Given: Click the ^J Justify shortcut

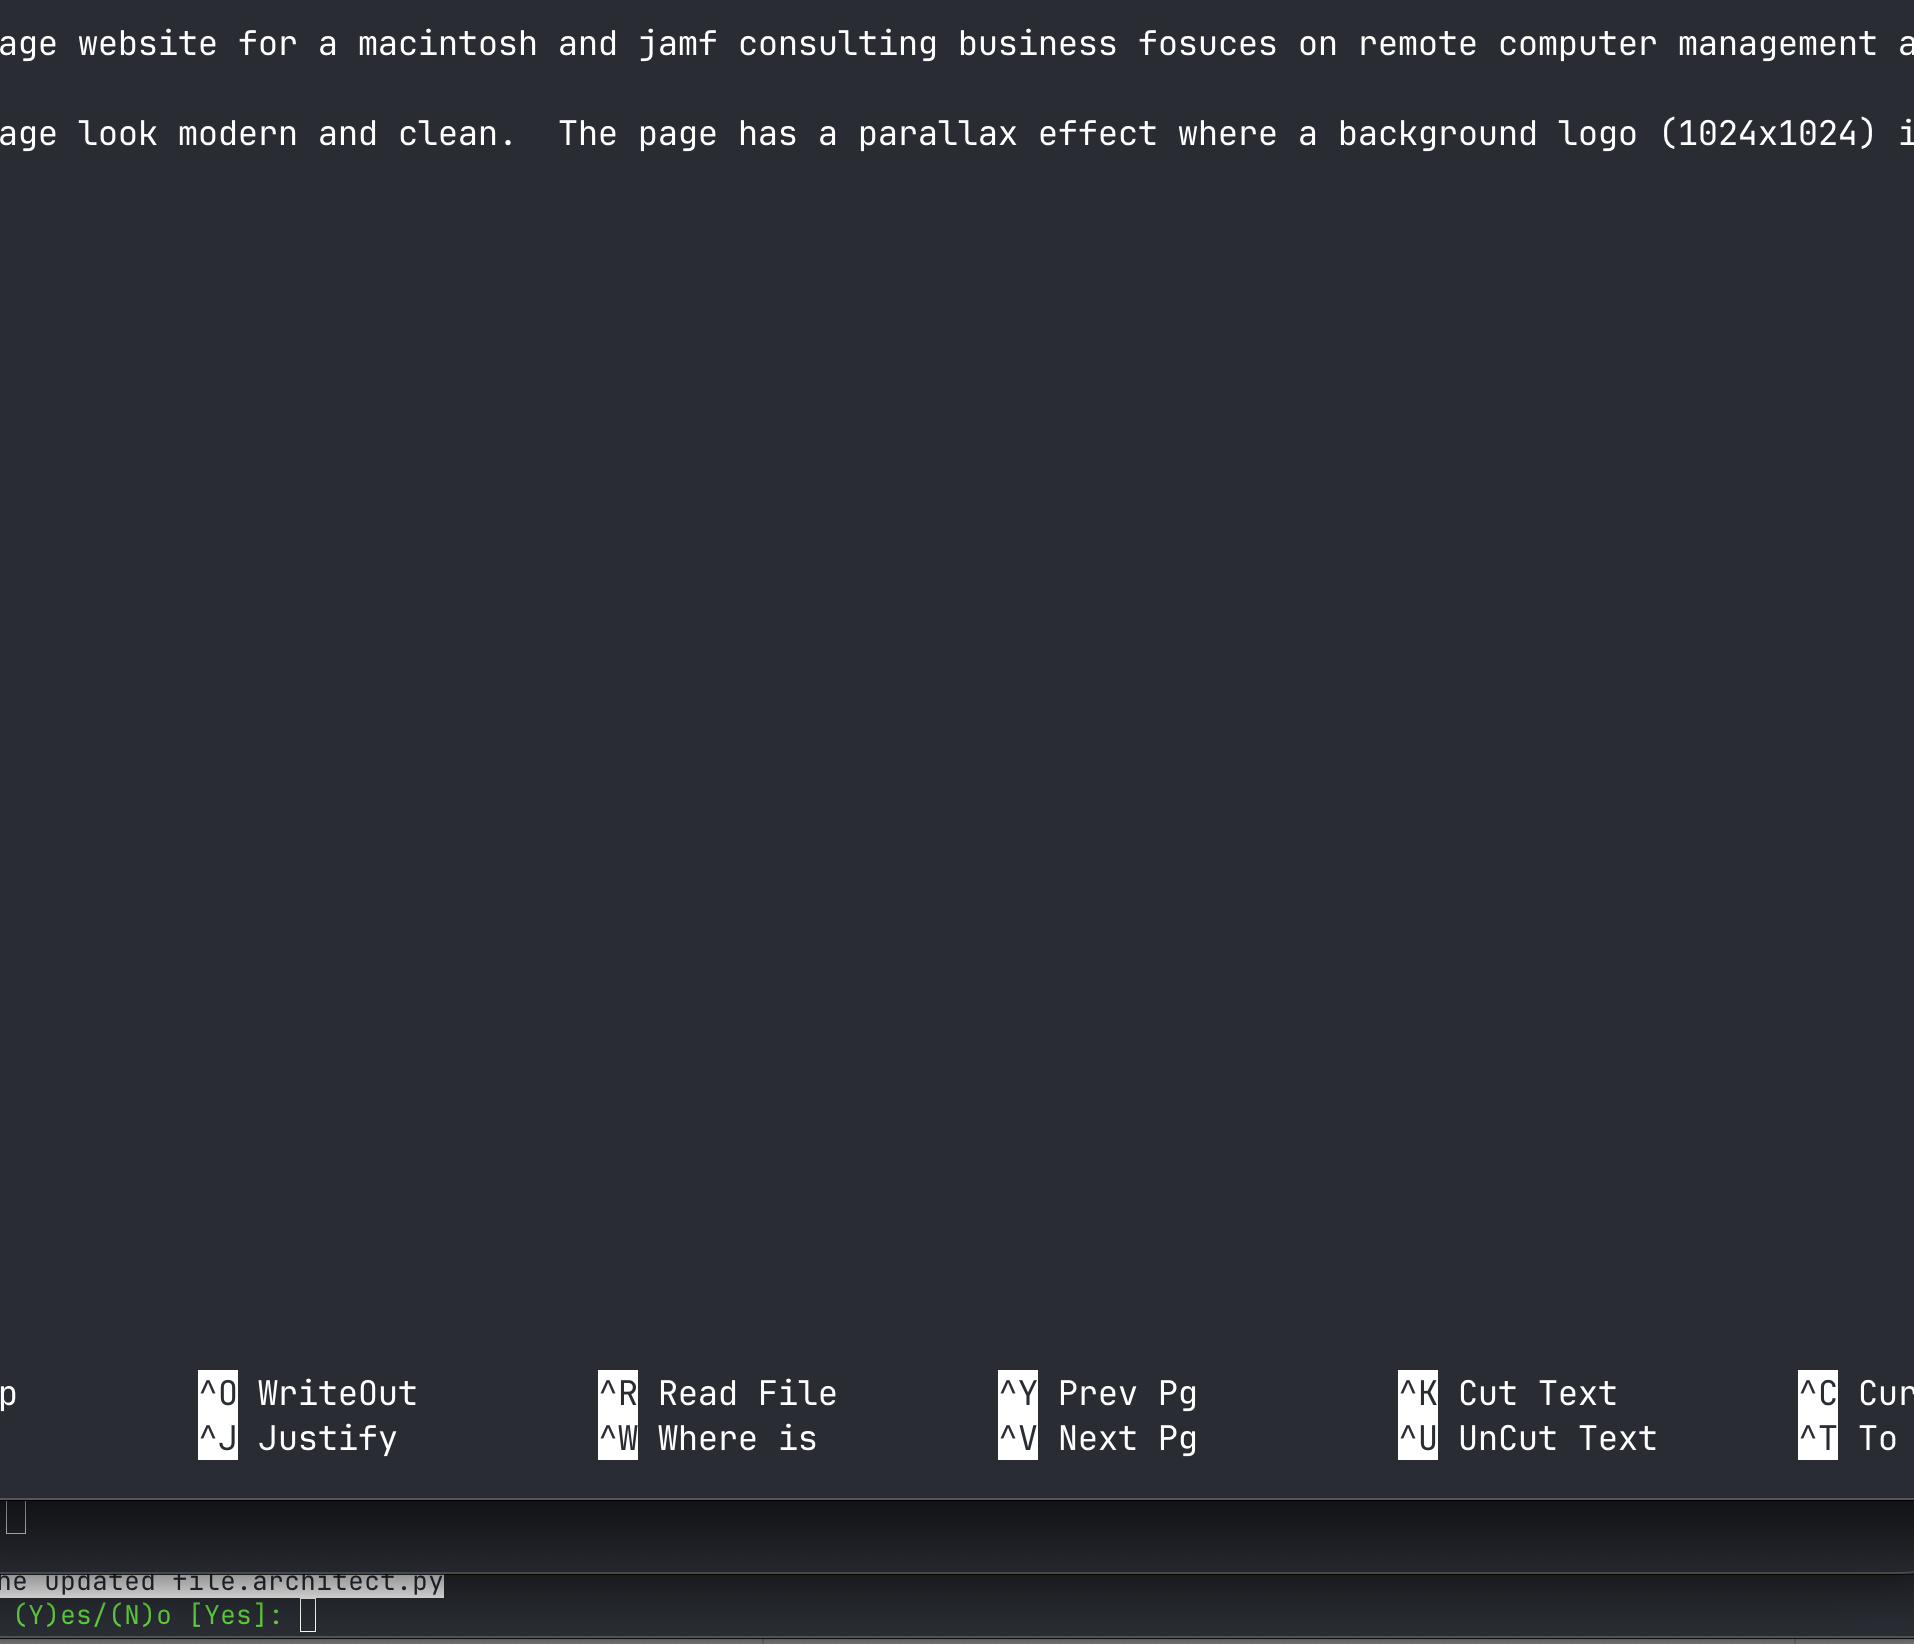Looking at the screenshot, I should tap(298, 1437).
